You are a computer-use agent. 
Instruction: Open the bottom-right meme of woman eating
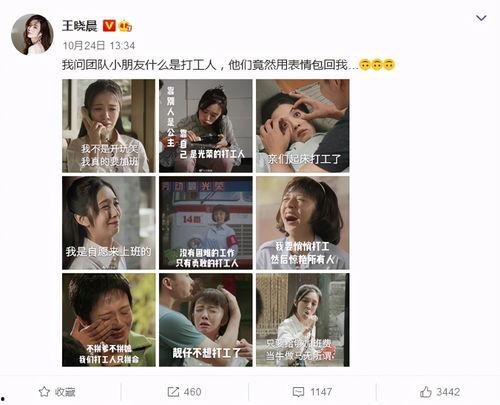[303, 320]
